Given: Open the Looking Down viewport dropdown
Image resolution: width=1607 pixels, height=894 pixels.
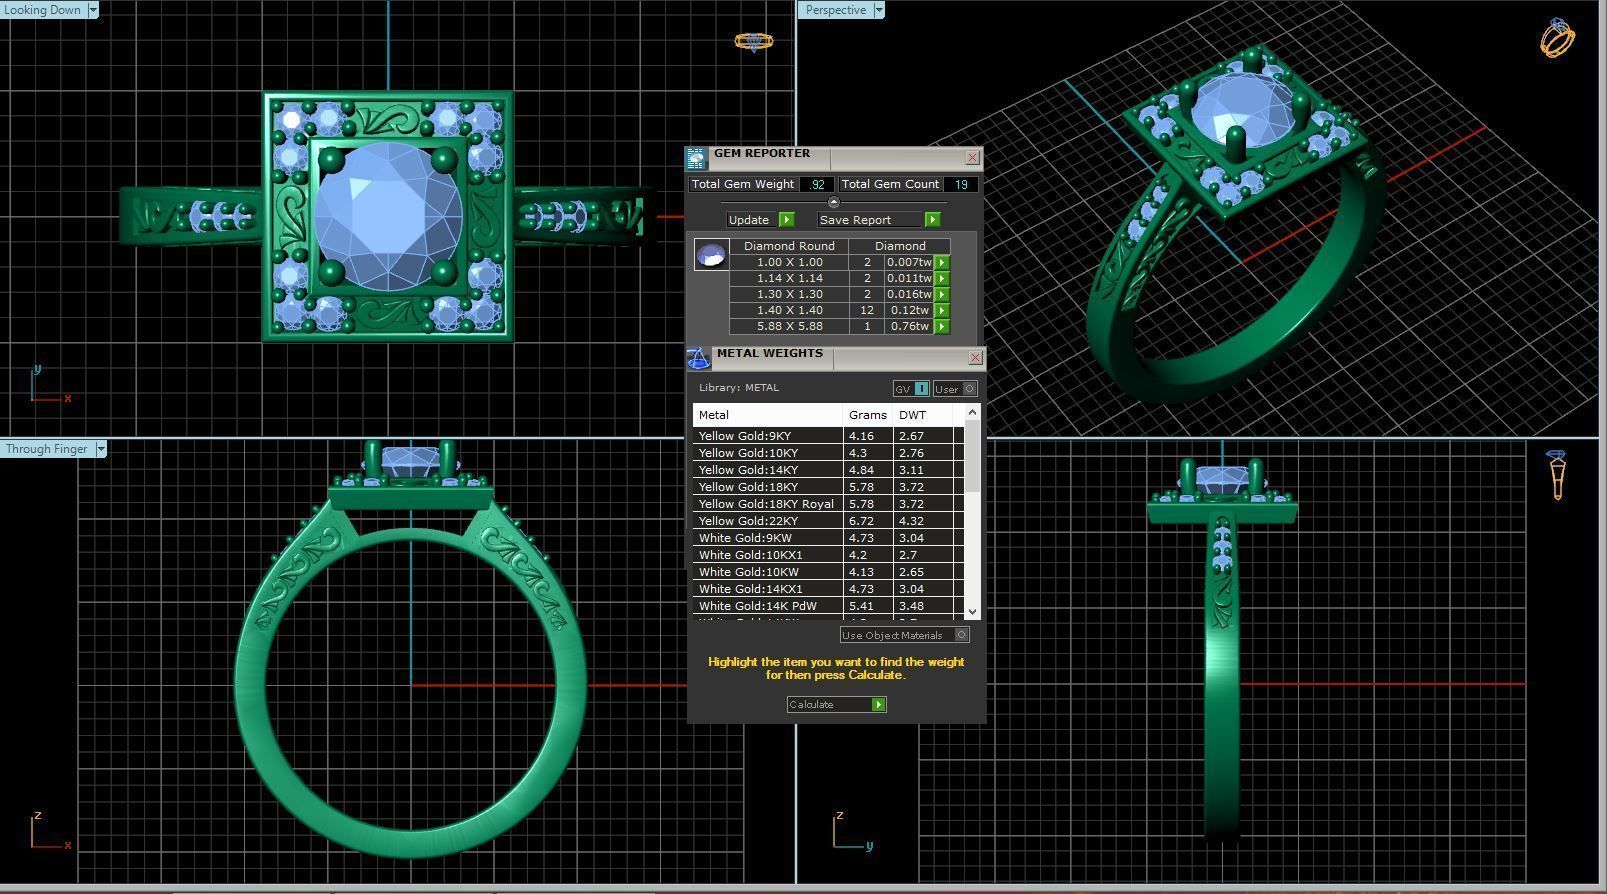Looking at the screenshot, I should [x=92, y=10].
